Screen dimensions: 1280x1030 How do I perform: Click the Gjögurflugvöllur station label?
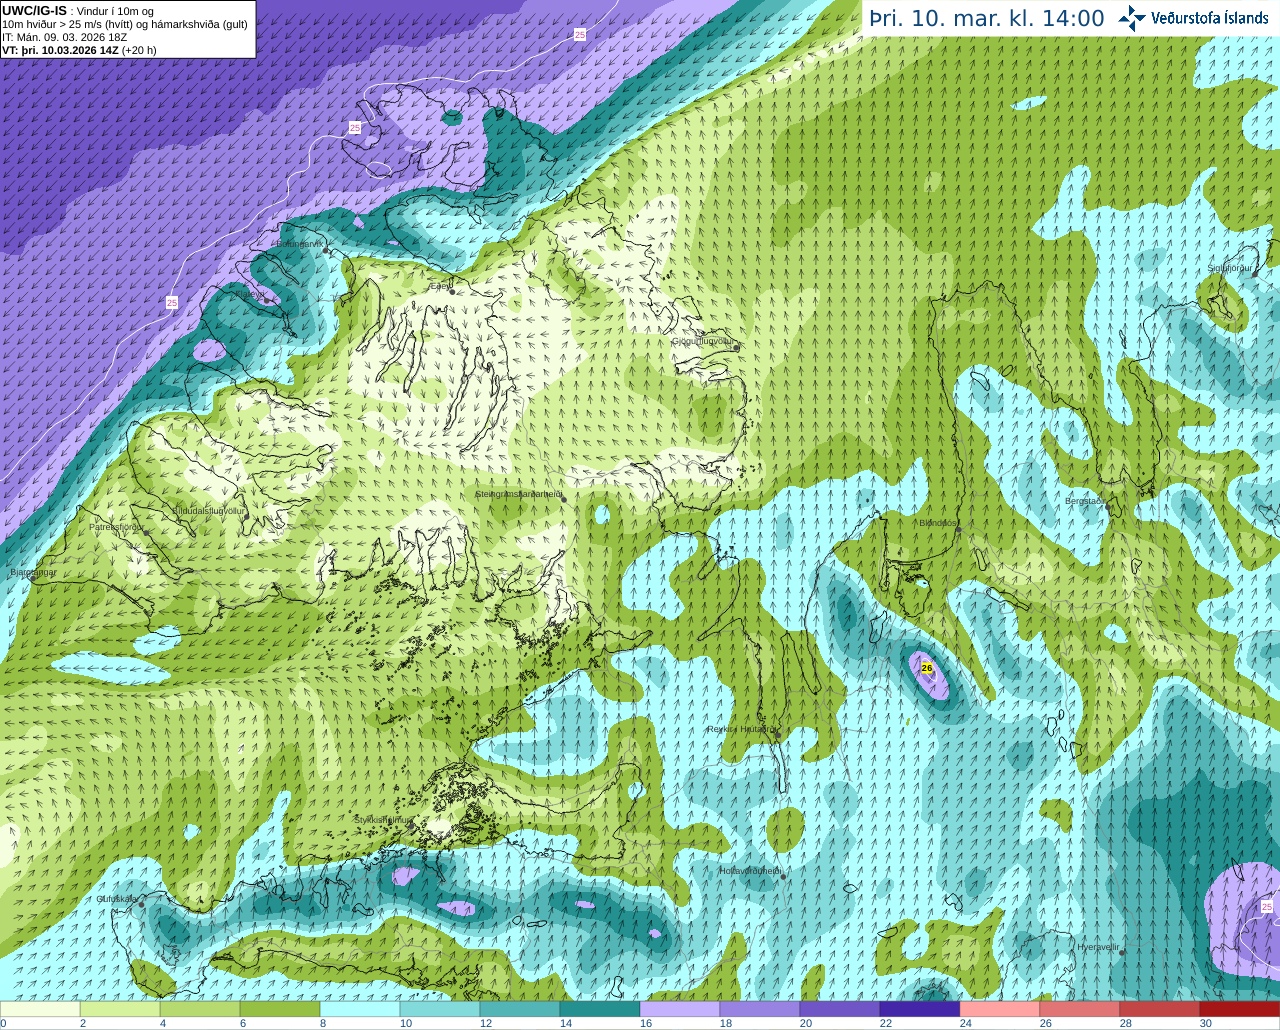tap(703, 341)
